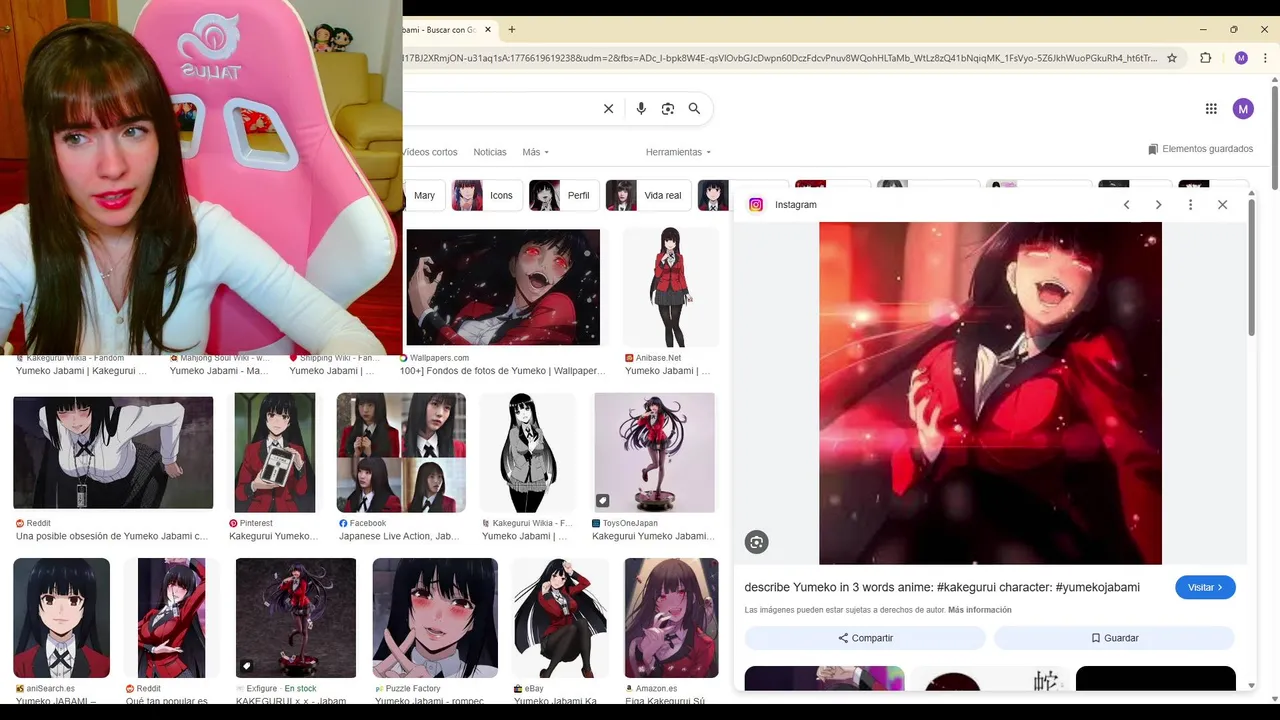Open the Reddit leaning Yumeko thumbnail
Screen dimensions: 1280x720
[x=113, y=453]
